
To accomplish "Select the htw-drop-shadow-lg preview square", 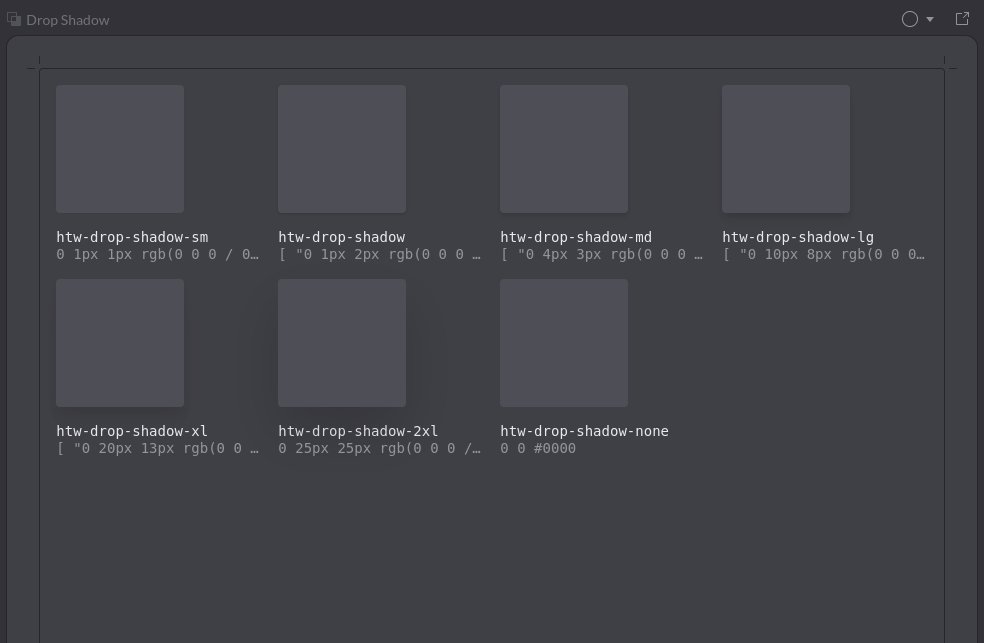I will (786, 149).
